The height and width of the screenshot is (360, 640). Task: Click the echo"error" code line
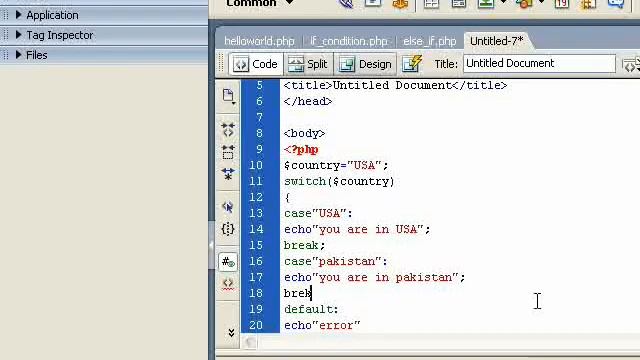(322, 325)
